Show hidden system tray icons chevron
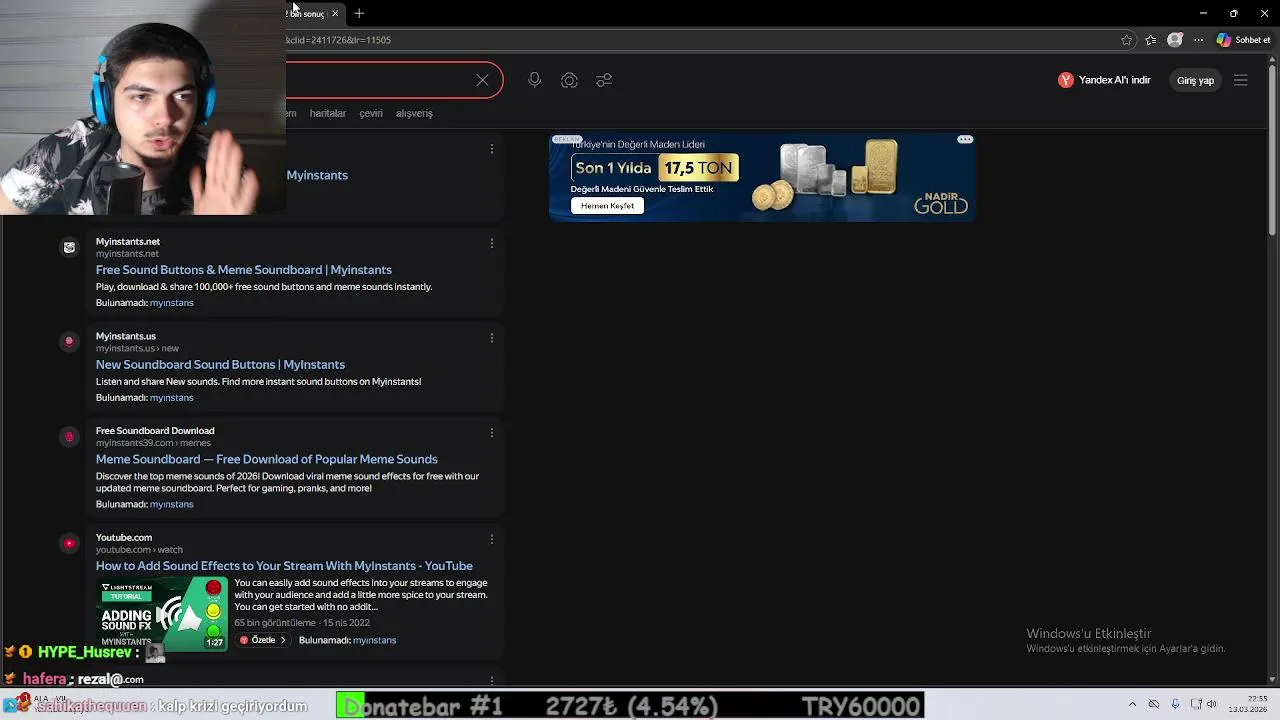This screenshot has width=1280, height=720. pos(1132,704)
